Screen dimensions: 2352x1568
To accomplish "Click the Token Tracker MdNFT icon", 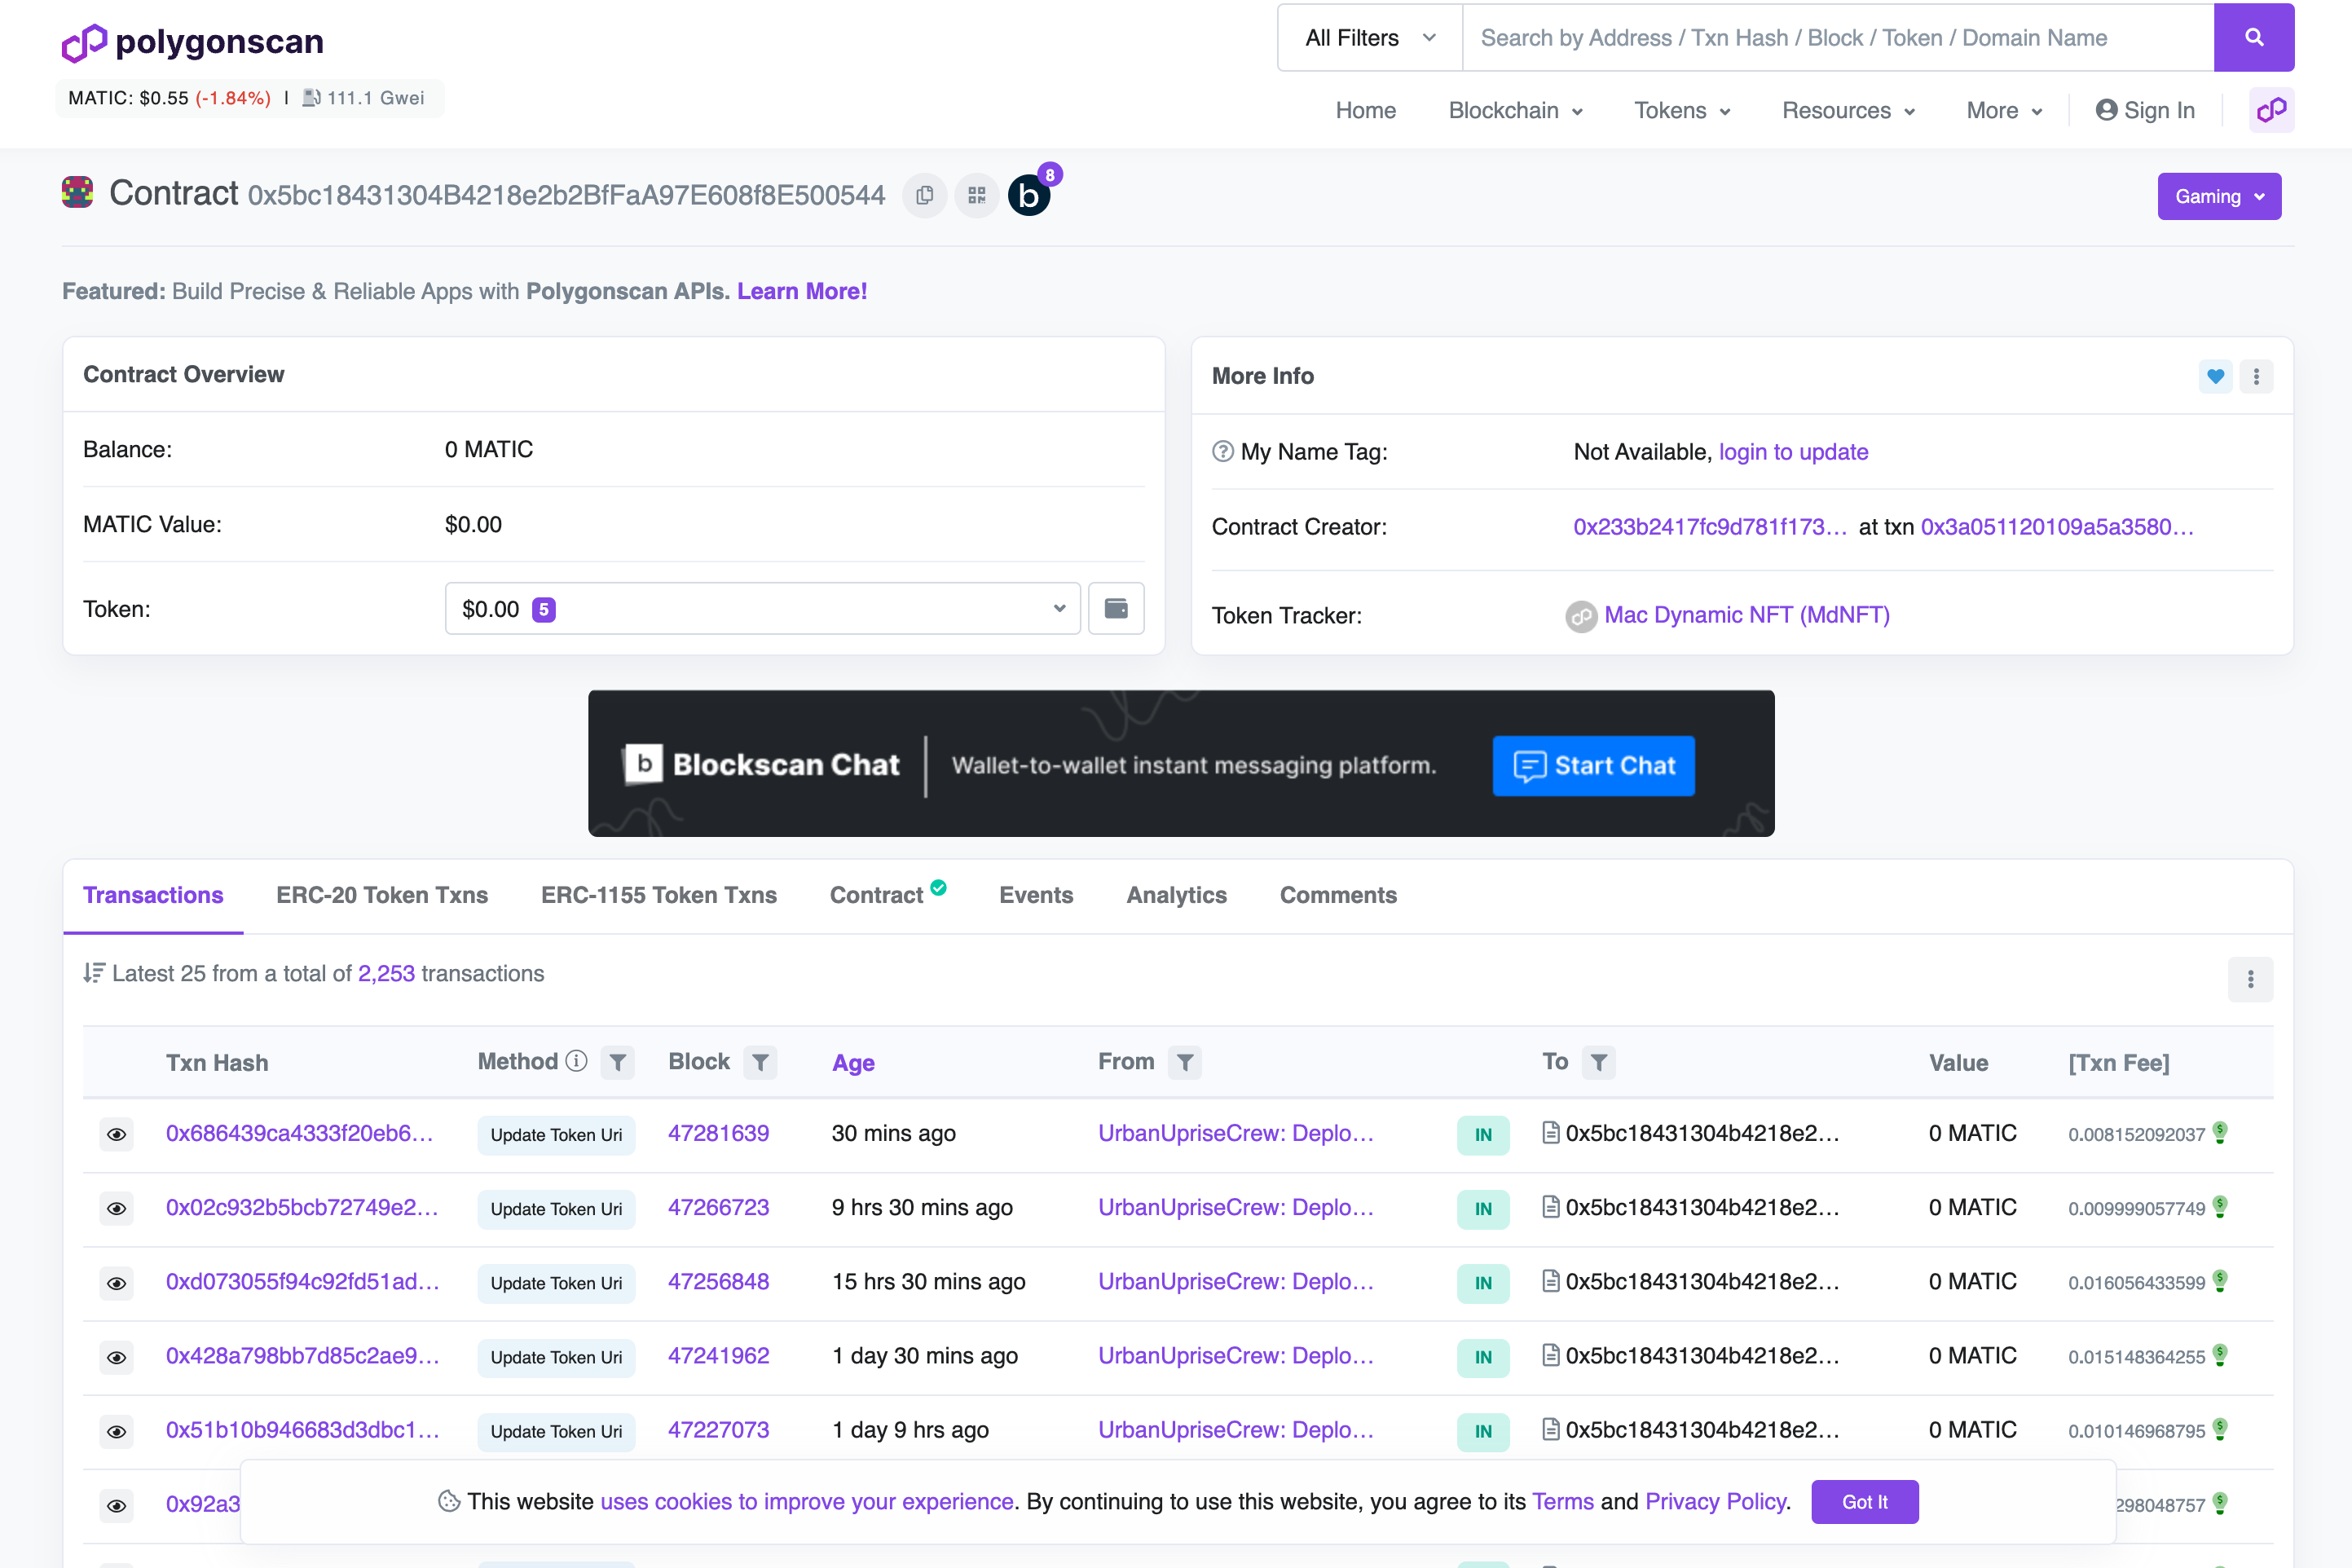I will point(1579,616).
